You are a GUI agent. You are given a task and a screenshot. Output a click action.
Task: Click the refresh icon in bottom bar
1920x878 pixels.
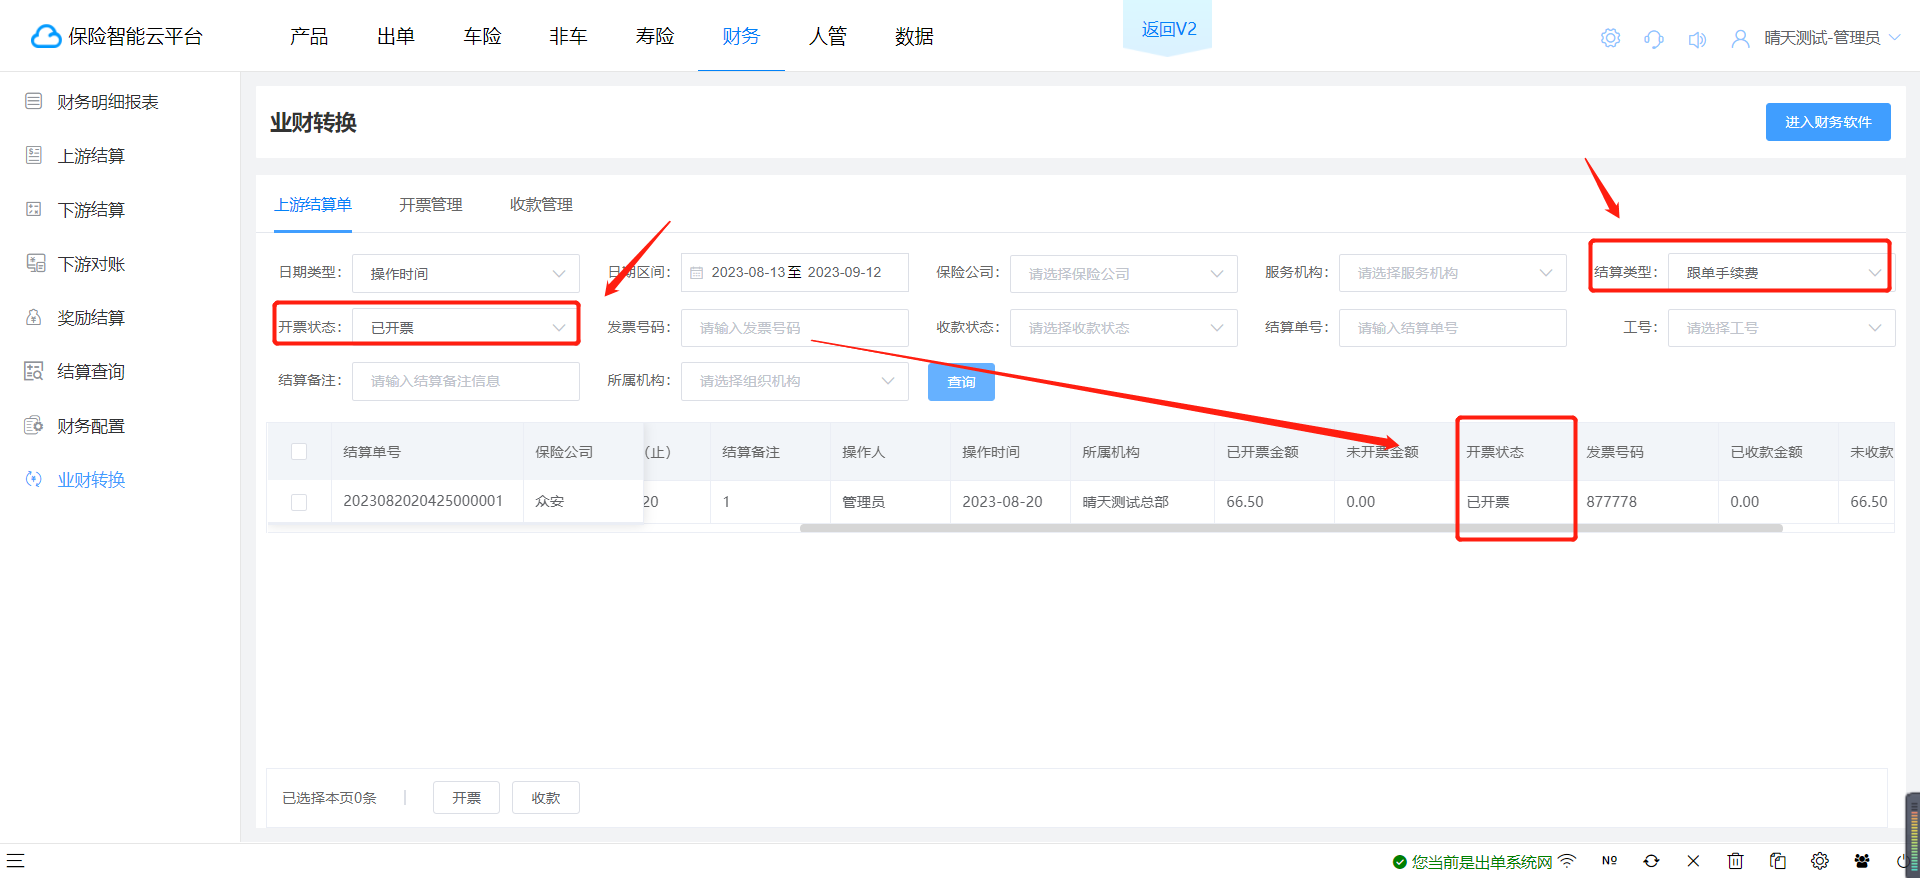1651,861
